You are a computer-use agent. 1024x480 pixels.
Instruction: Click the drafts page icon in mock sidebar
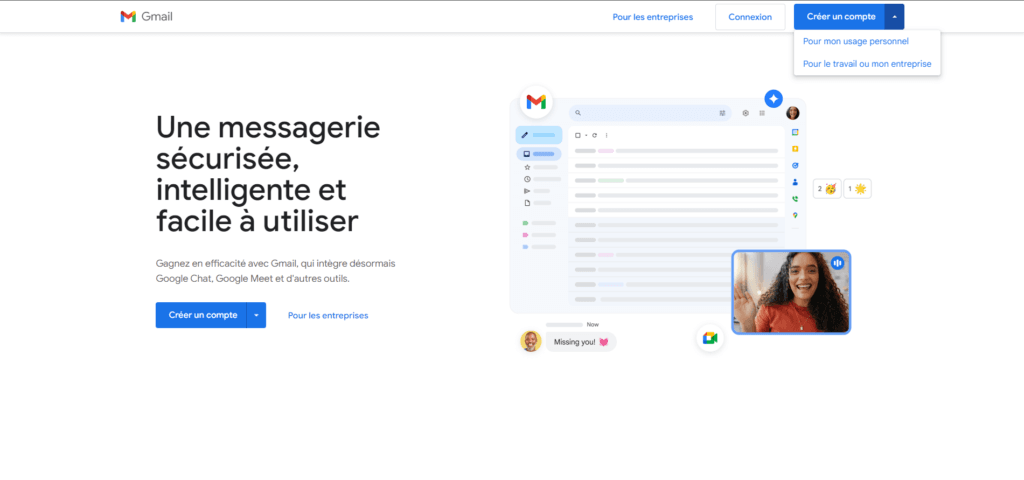point(527,202)
